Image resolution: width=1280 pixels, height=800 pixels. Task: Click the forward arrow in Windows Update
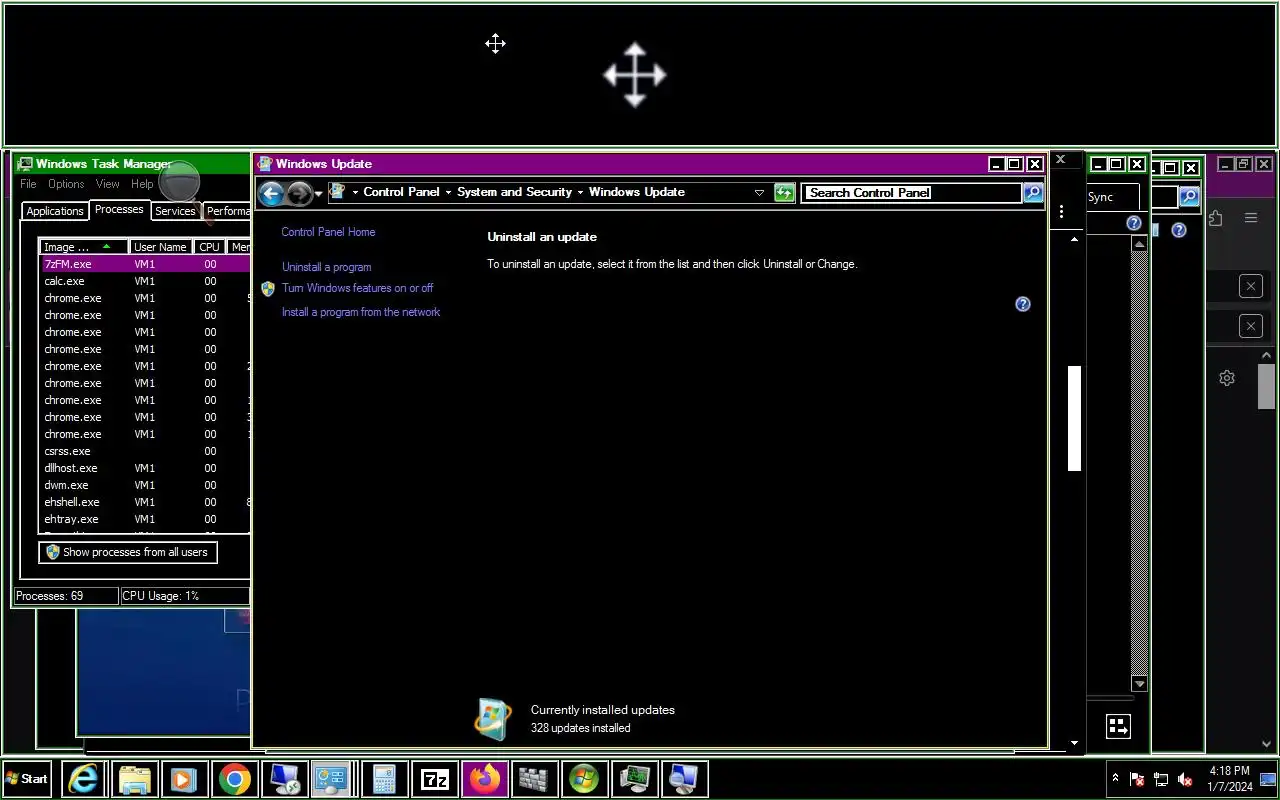pyautogui.click(x=299, y=193)
